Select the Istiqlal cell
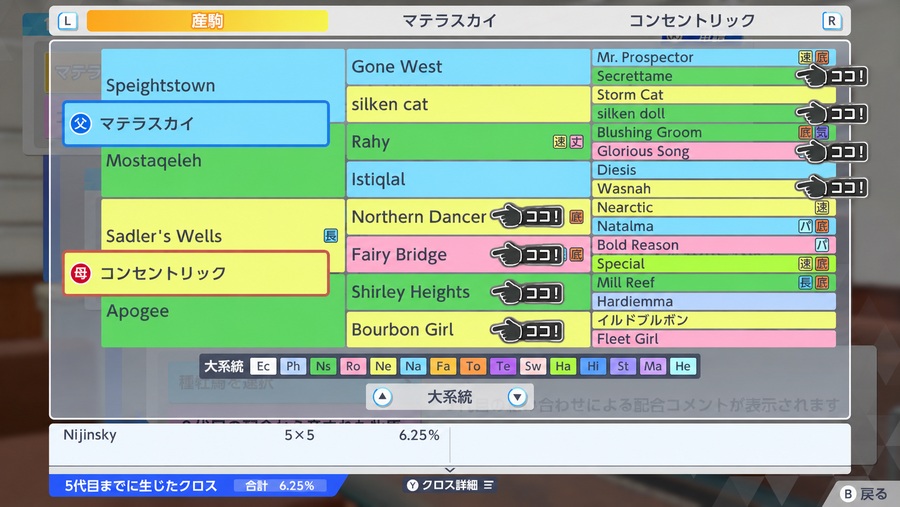This screenshot has width=900, height=507. (x=468, y=179)
